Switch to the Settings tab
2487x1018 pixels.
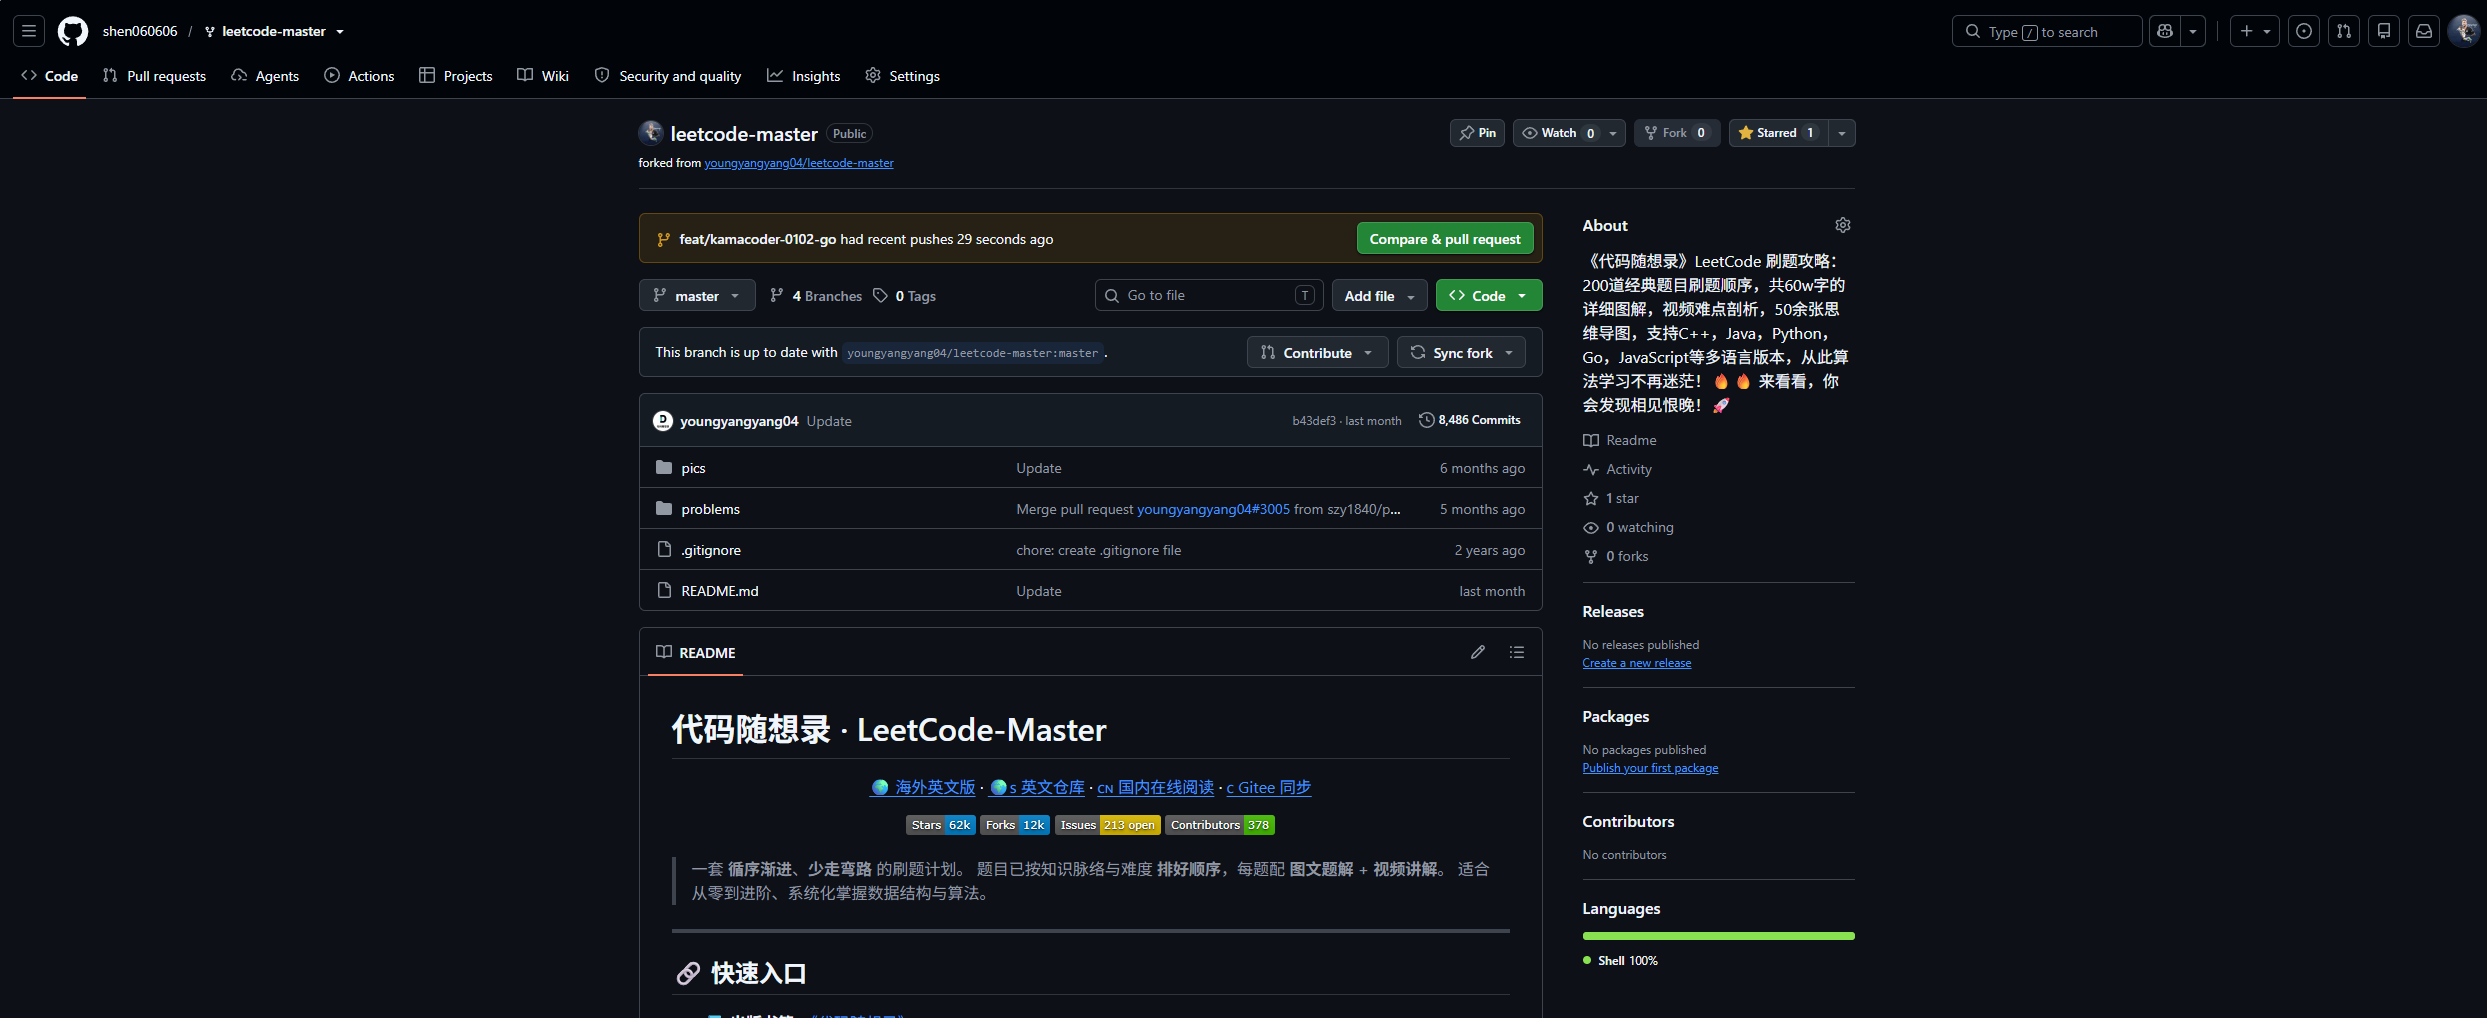[x=902, y=76]
